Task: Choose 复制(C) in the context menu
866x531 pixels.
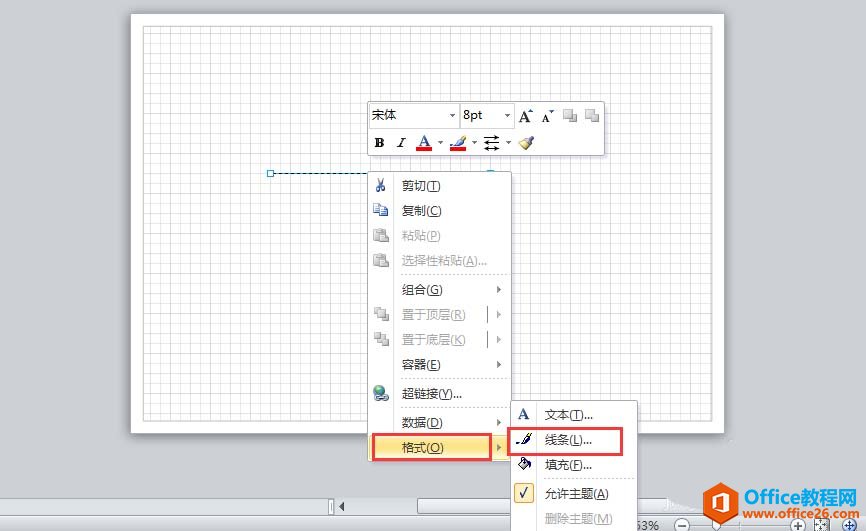Action: (421, 211)
